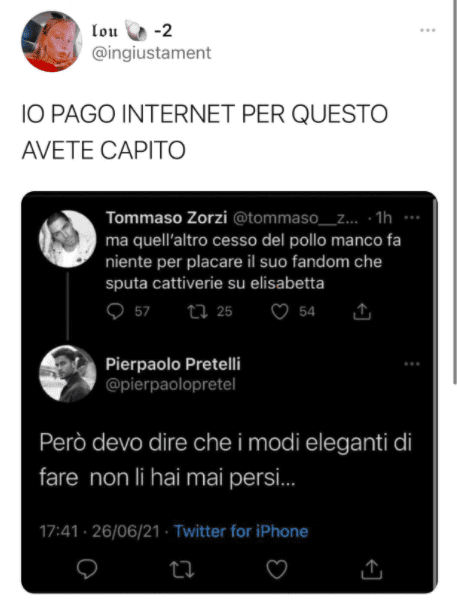Click the @pierpaolopretel handle
Screen dimensions: 457x609
click(170, 385)
